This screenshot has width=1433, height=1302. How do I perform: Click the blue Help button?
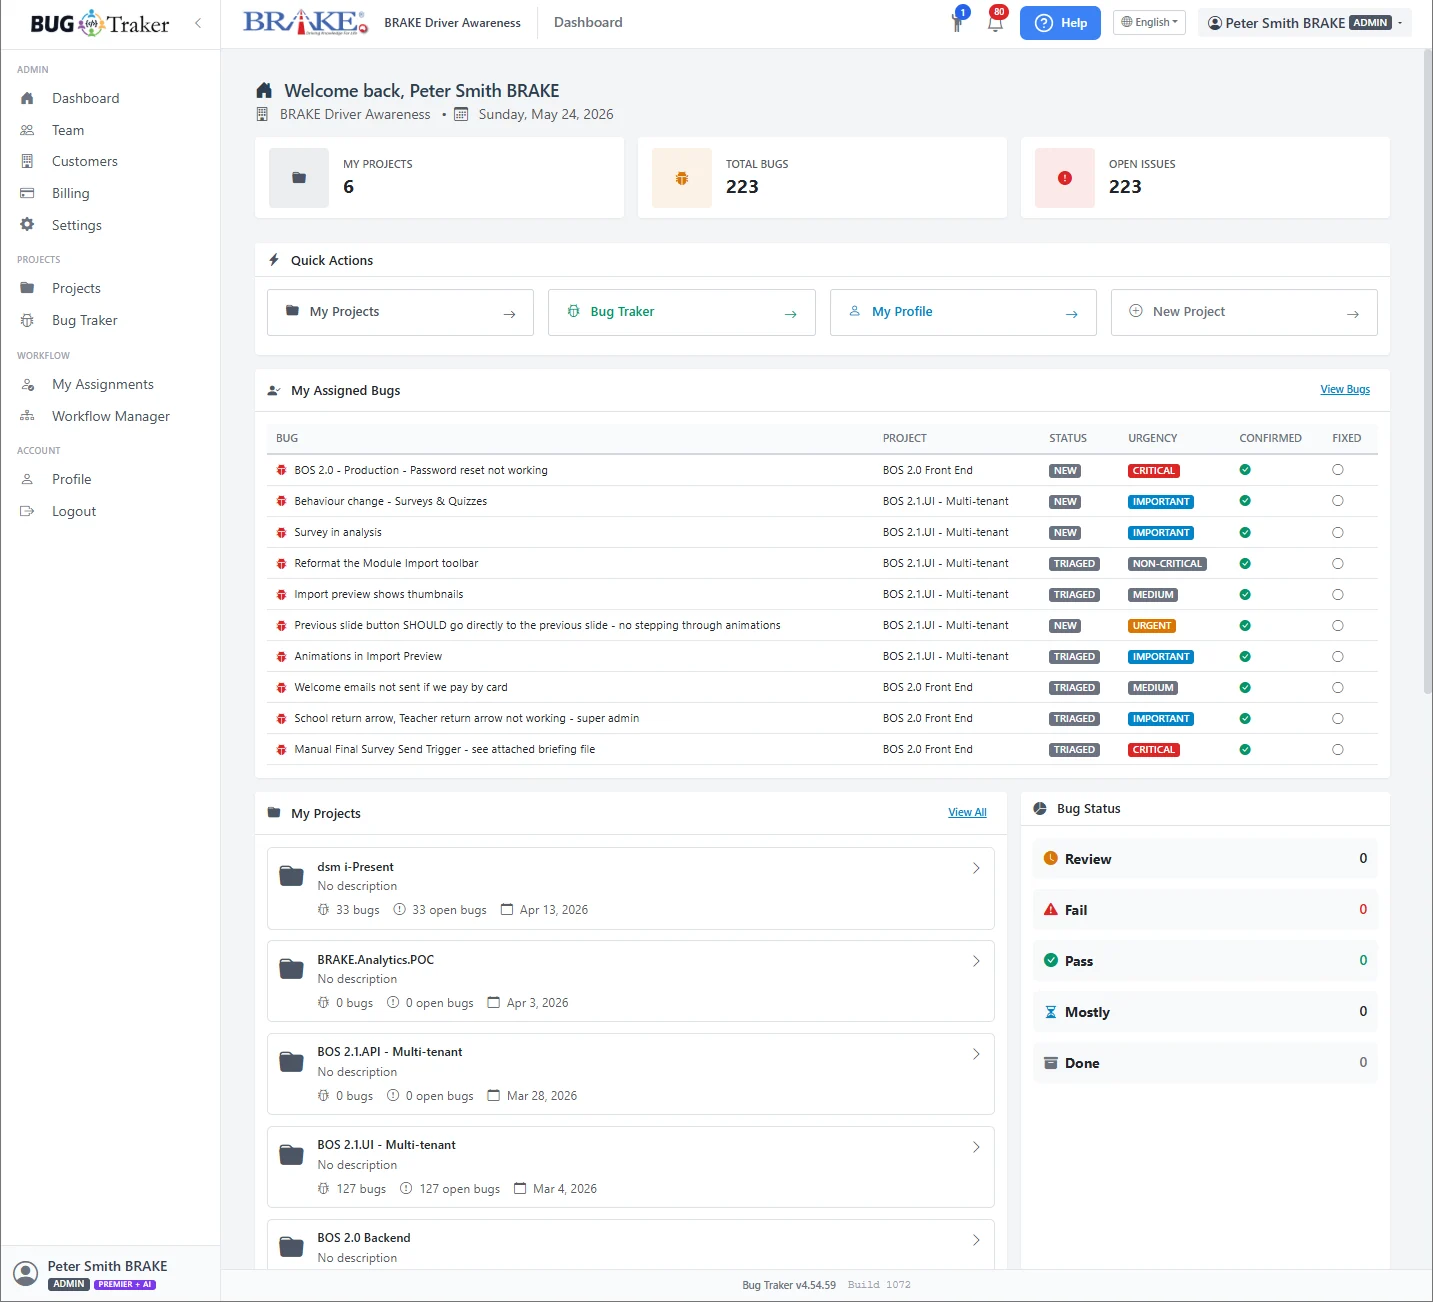[x=1060, y=23]
